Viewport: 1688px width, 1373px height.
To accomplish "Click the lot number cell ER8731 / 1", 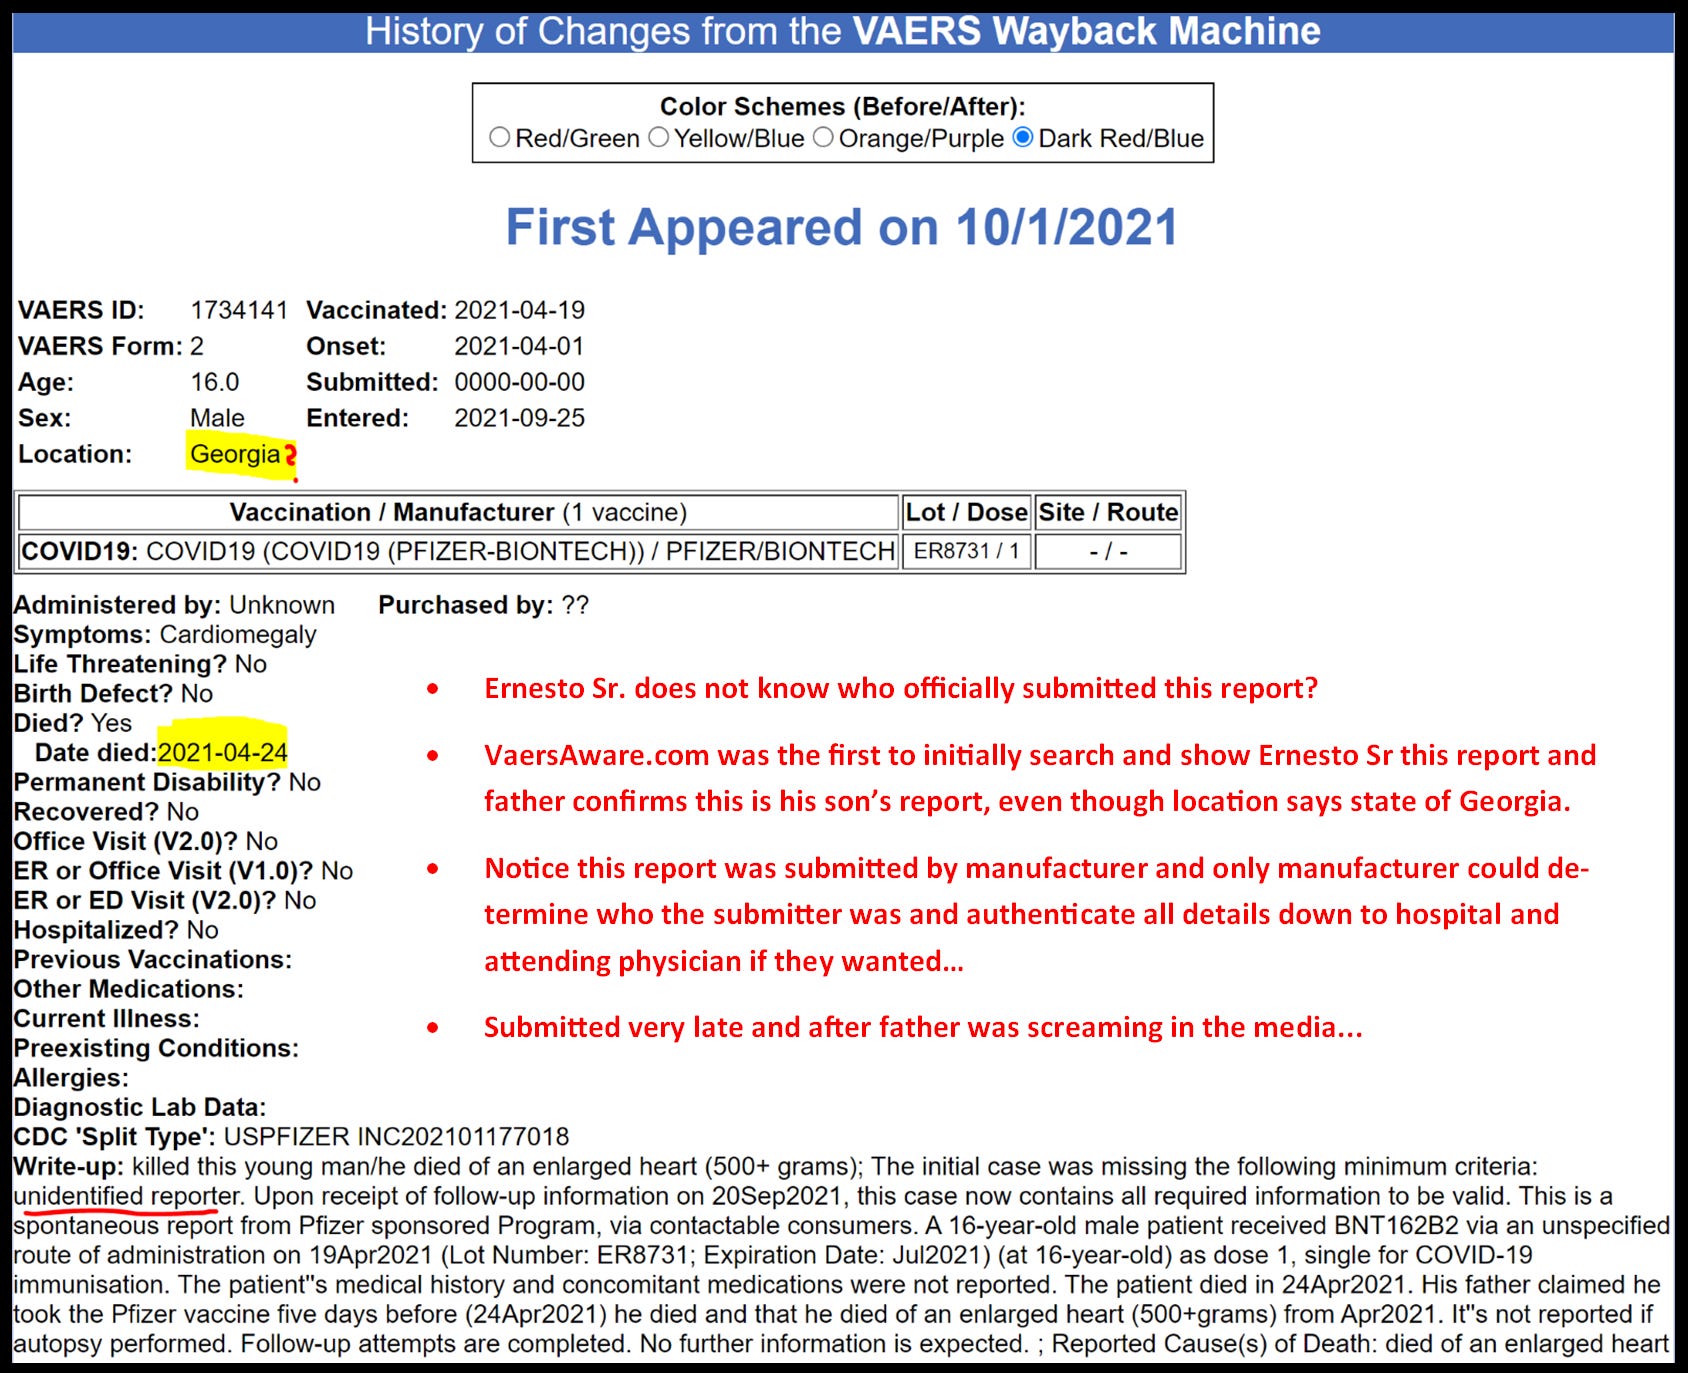I will pyautogui.click(x=966, y=551).
